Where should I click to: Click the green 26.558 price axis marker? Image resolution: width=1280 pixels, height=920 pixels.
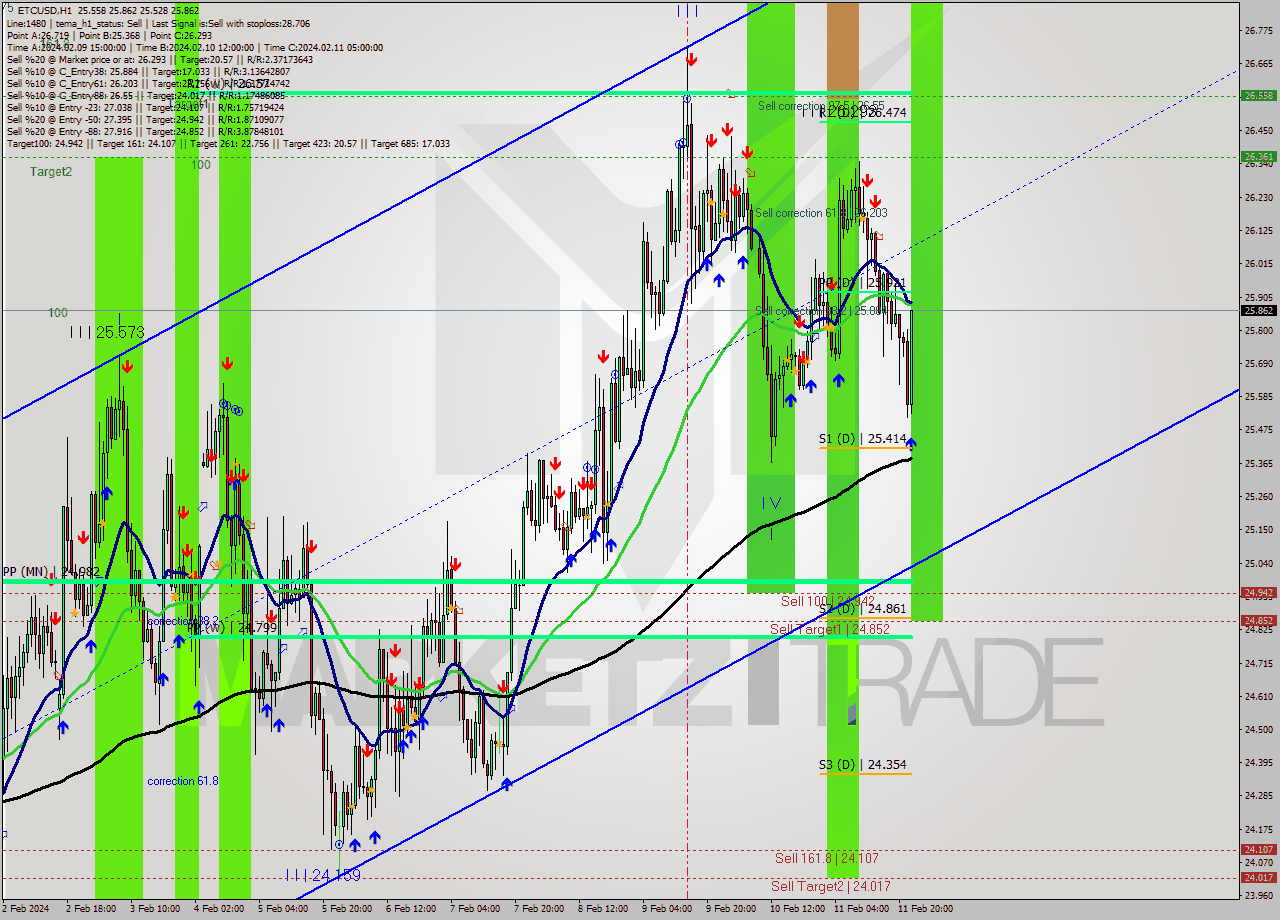click(1259, 96)
